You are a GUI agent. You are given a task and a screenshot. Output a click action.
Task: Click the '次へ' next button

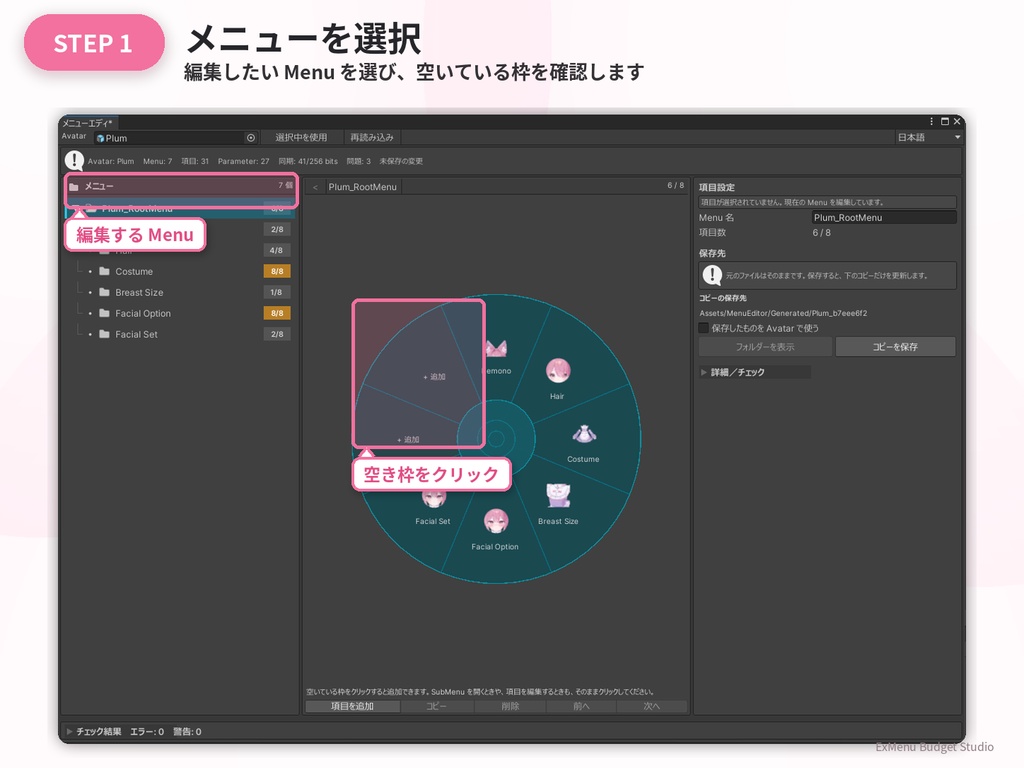[652, 706]
